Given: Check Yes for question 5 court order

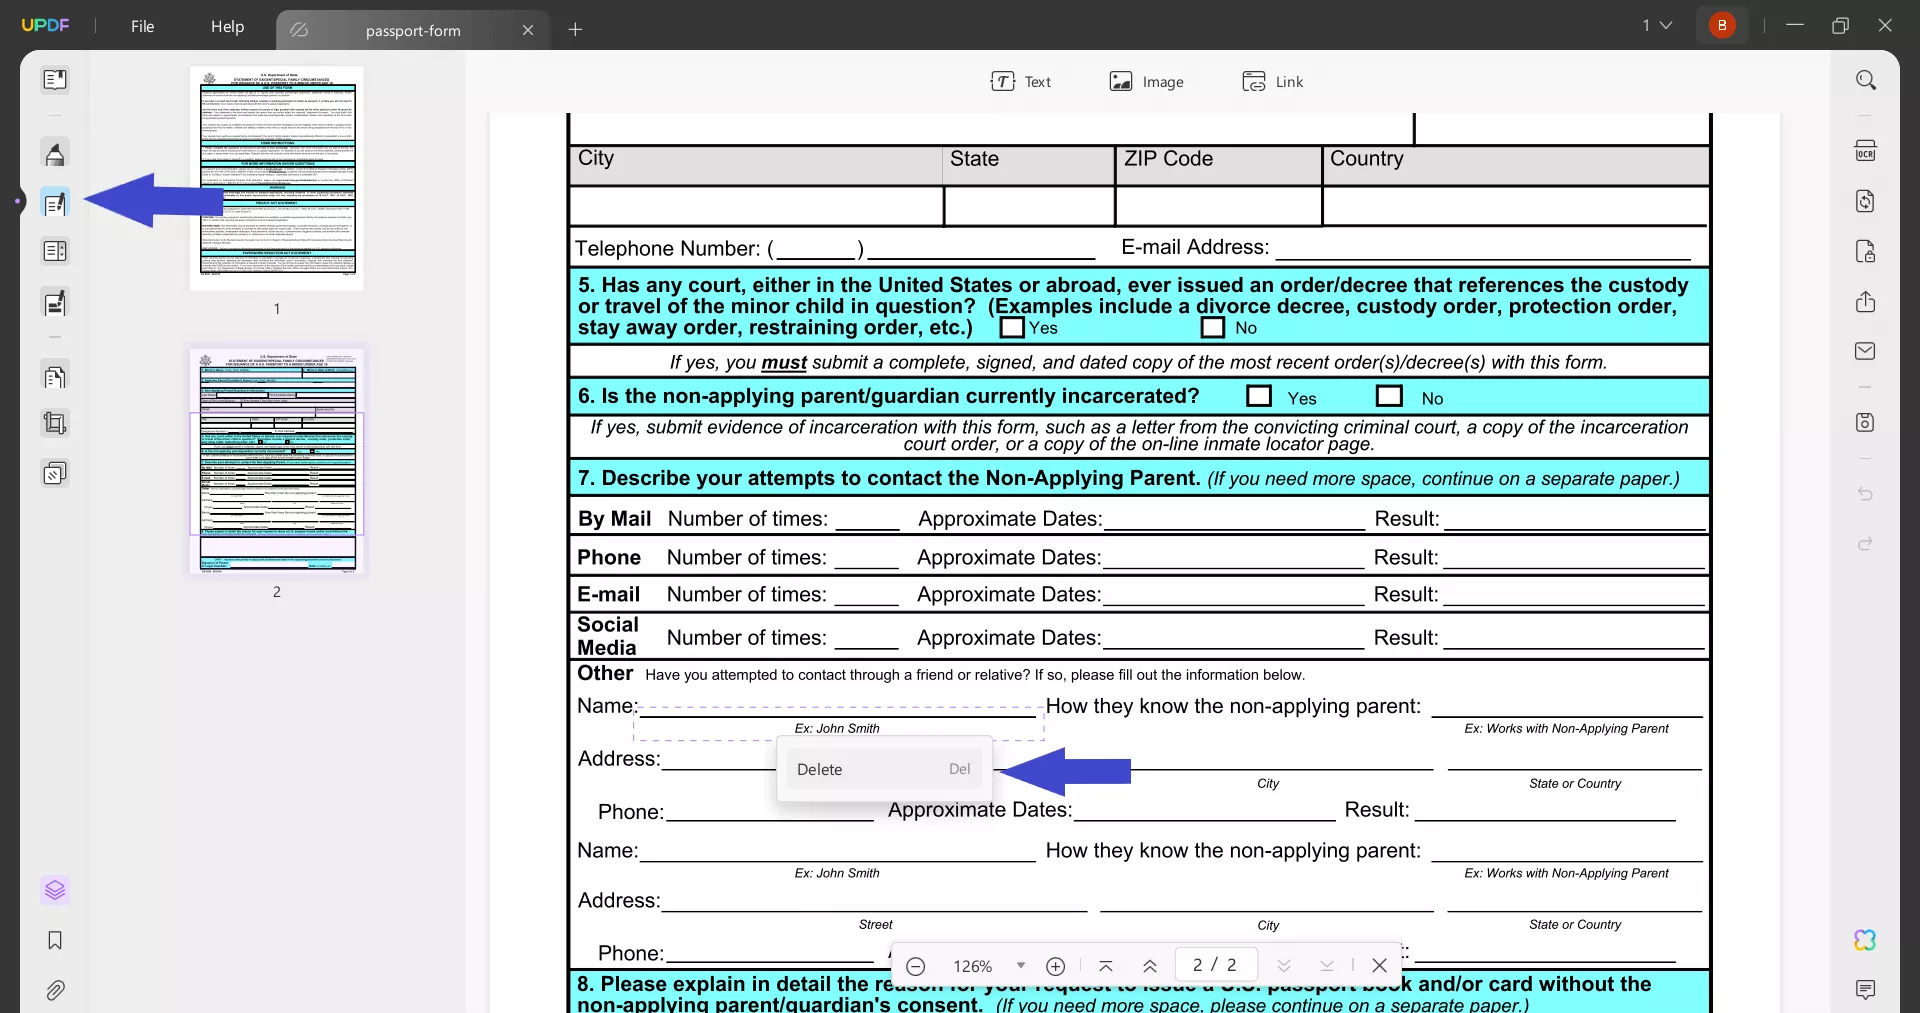Looking at the screenshot, I should [x=1012, y=328].
